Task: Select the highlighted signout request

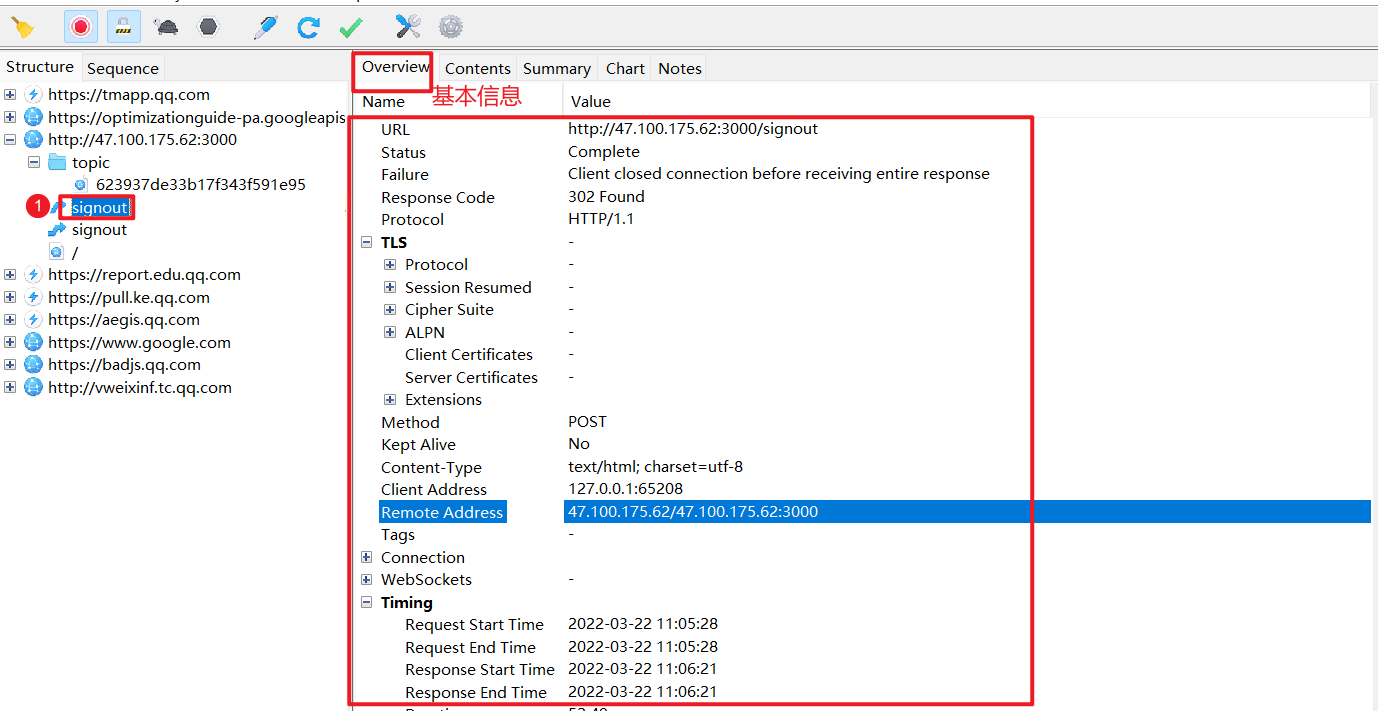Action: pos(100,207)
